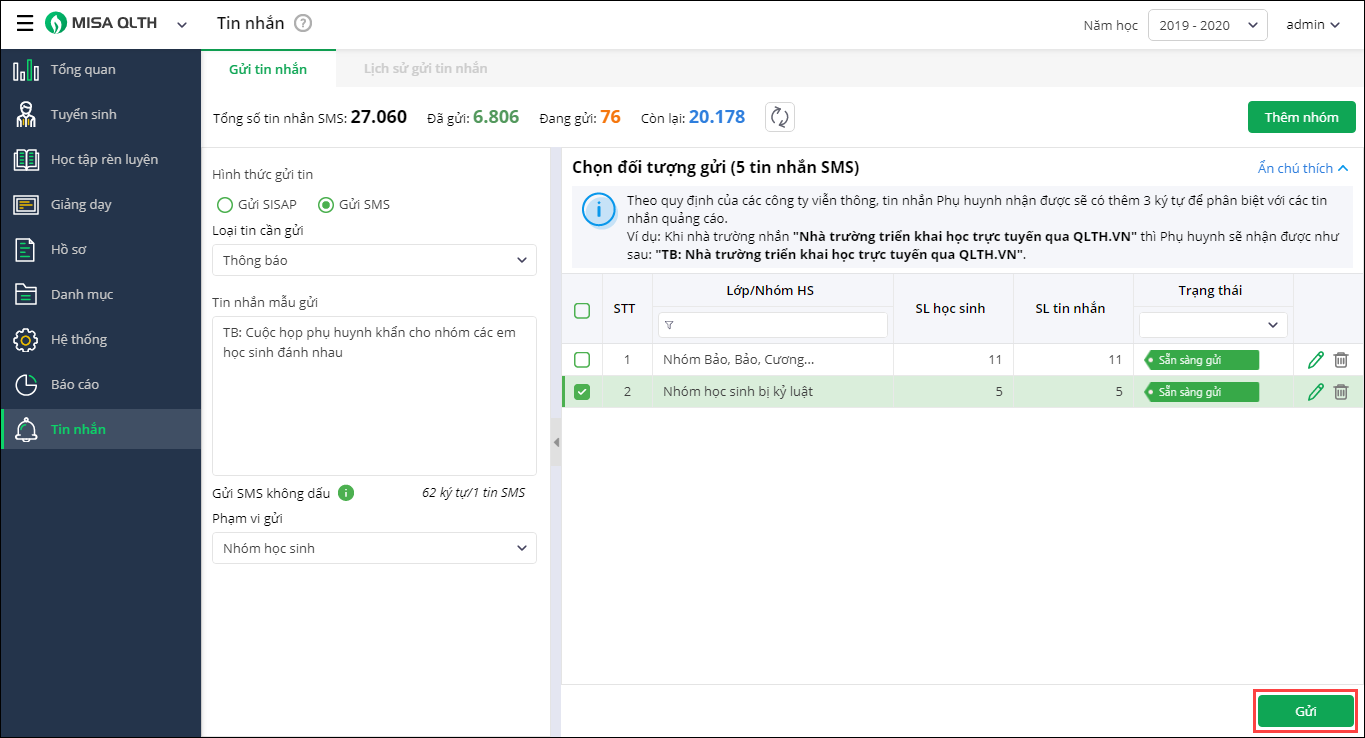Image resolution: width=1365 pixels, height=738 pixels.
Task: Select Danh mục in sidebar
Action: pyautogui.click(x=101, y=295)
